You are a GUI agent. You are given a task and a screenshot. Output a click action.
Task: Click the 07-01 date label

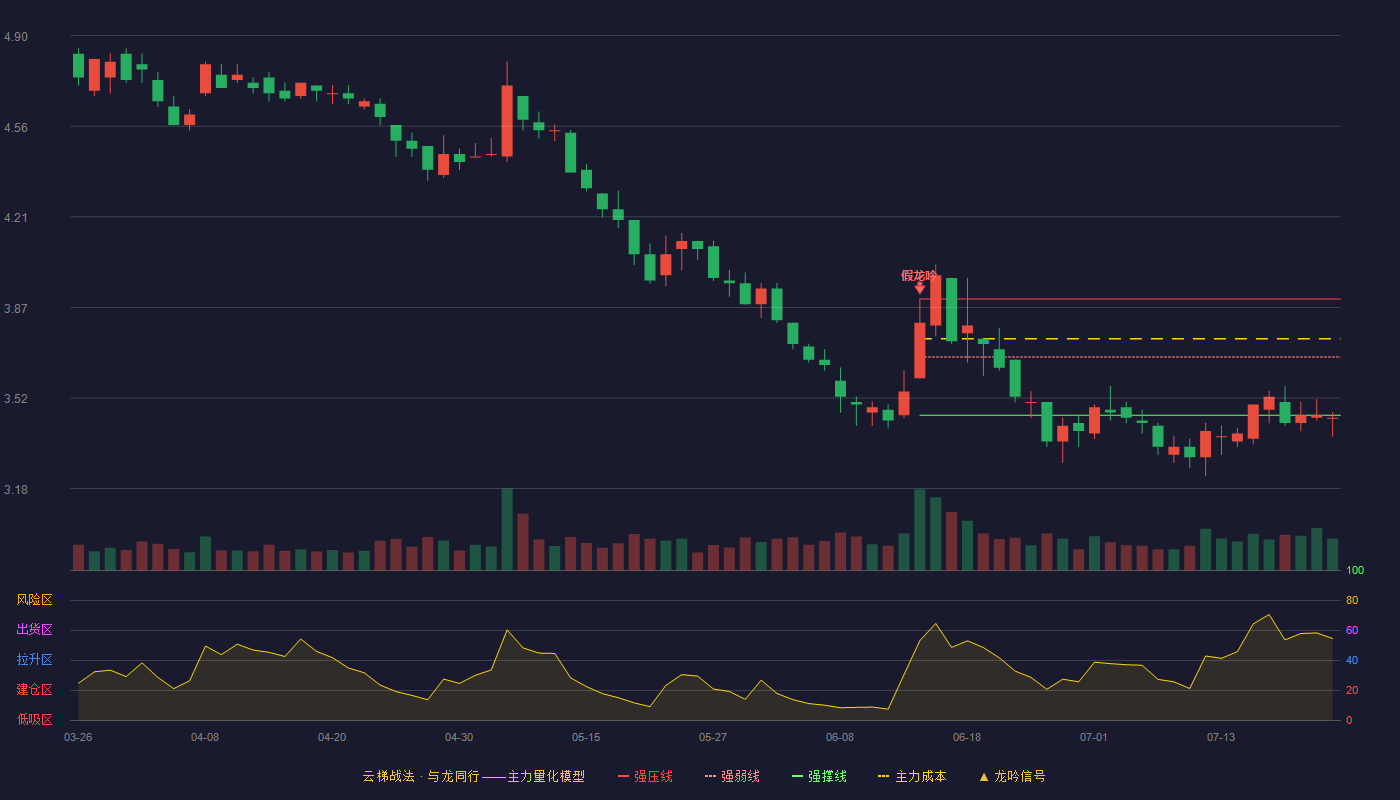tap(1094, 737)
